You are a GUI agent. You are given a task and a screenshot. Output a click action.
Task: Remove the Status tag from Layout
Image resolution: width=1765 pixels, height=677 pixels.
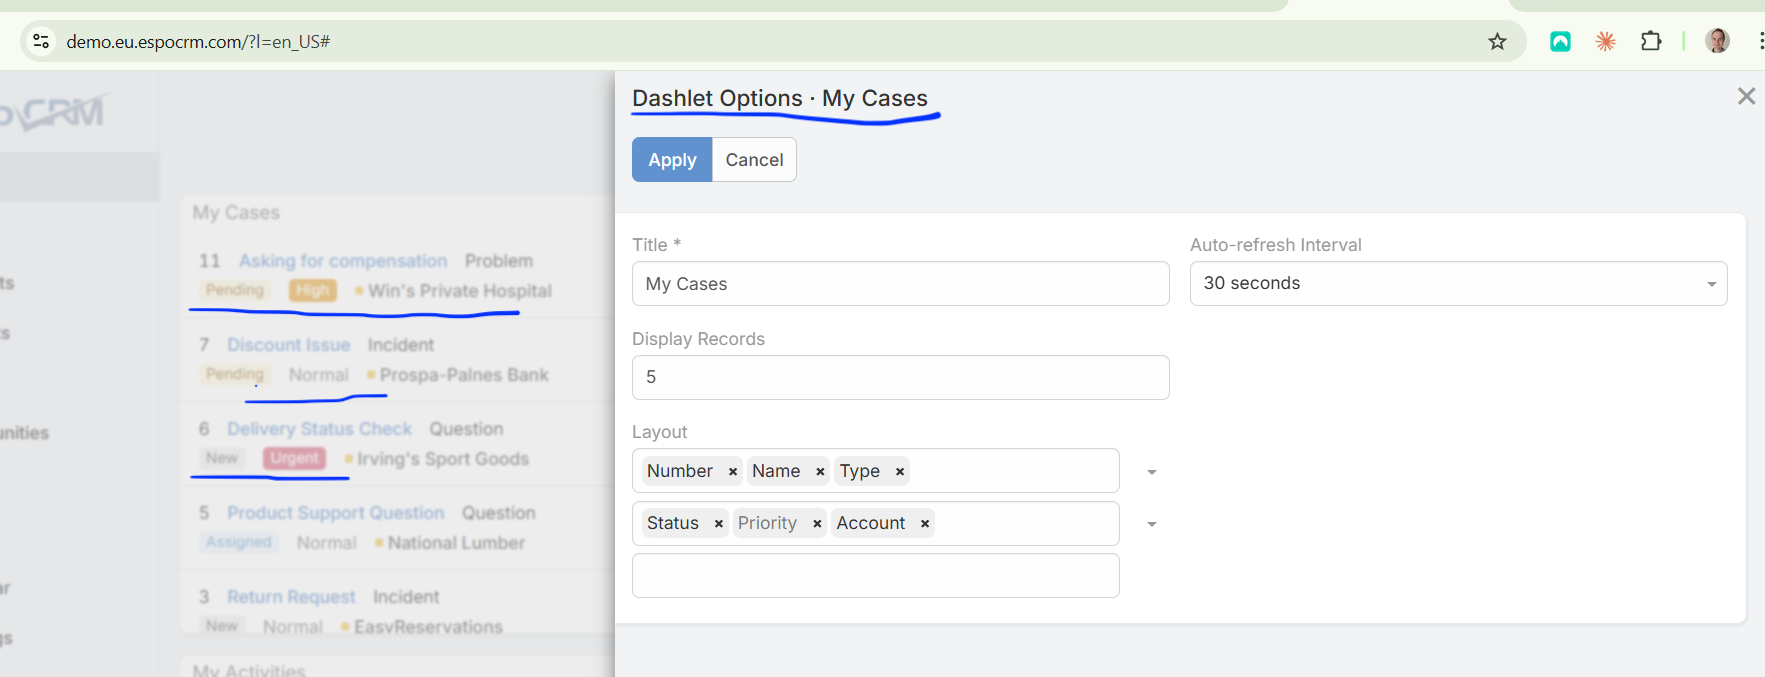[x=718, y=524]
